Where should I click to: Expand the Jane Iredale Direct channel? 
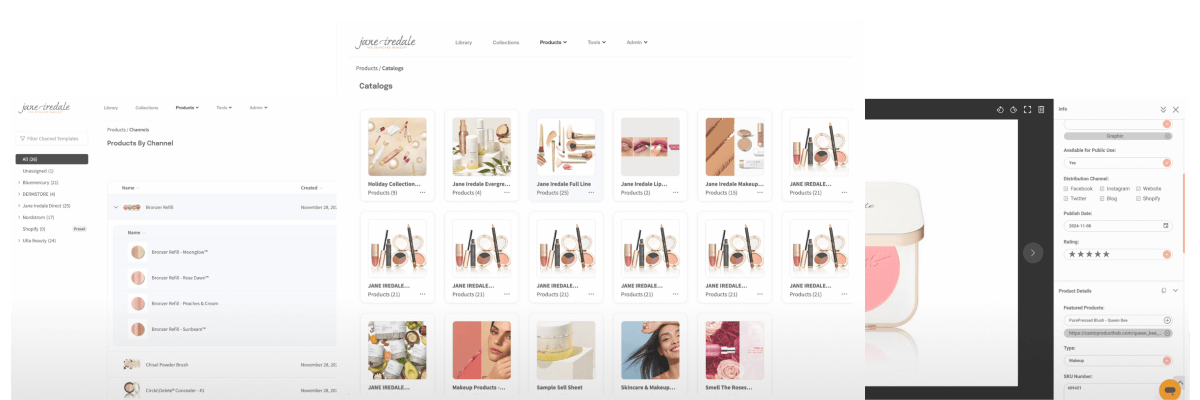click(19, 206)
